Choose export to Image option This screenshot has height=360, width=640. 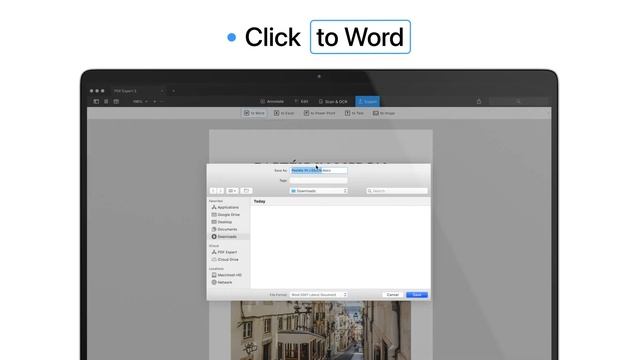click(x=384, y=113)
